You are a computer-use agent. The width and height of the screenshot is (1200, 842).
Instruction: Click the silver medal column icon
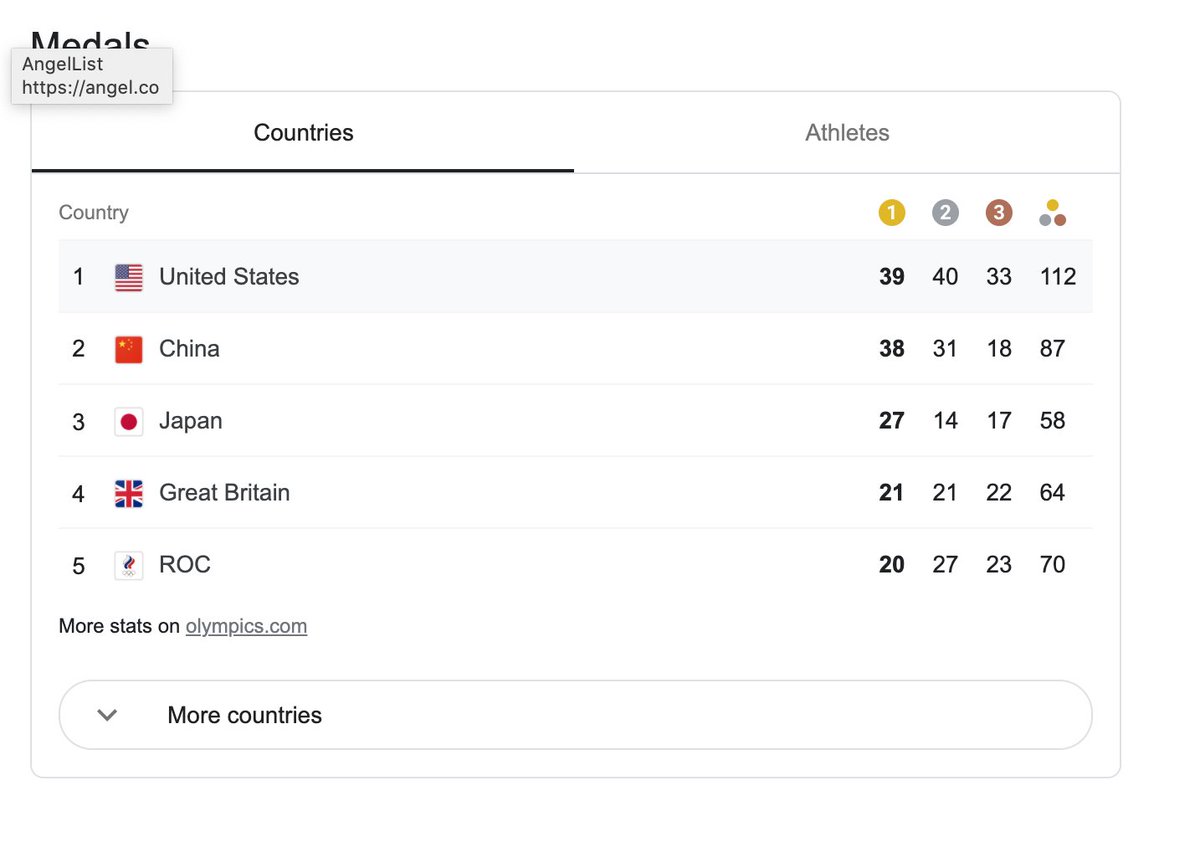945,212
